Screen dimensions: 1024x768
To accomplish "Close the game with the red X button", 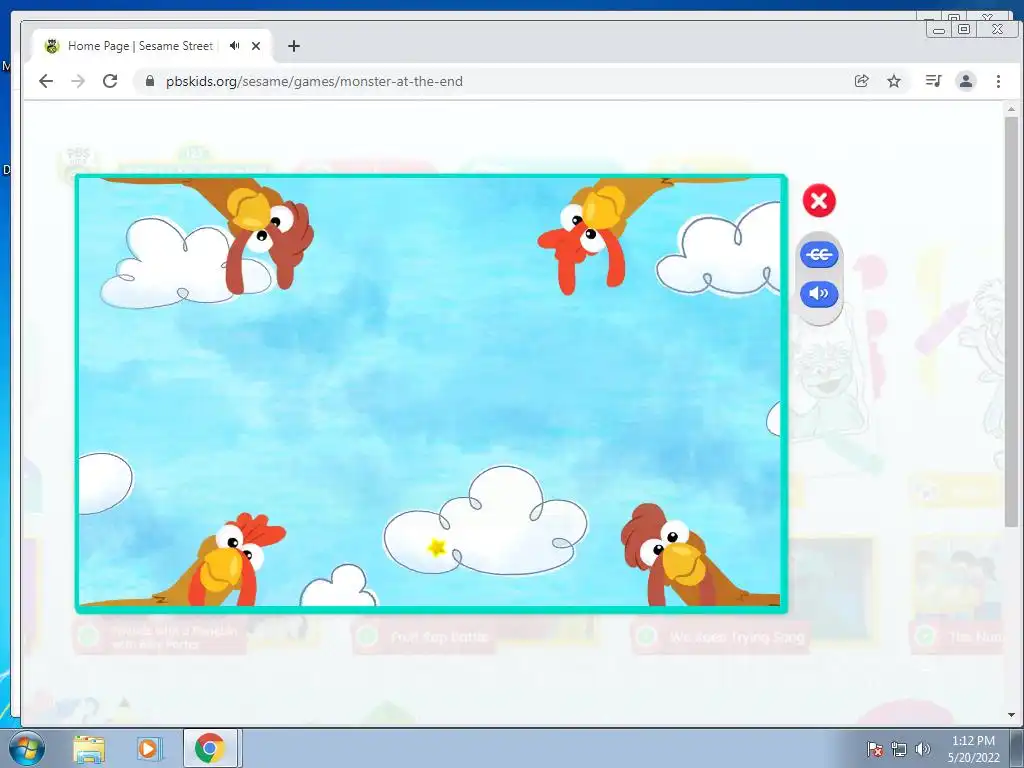I will click(819, 200).
